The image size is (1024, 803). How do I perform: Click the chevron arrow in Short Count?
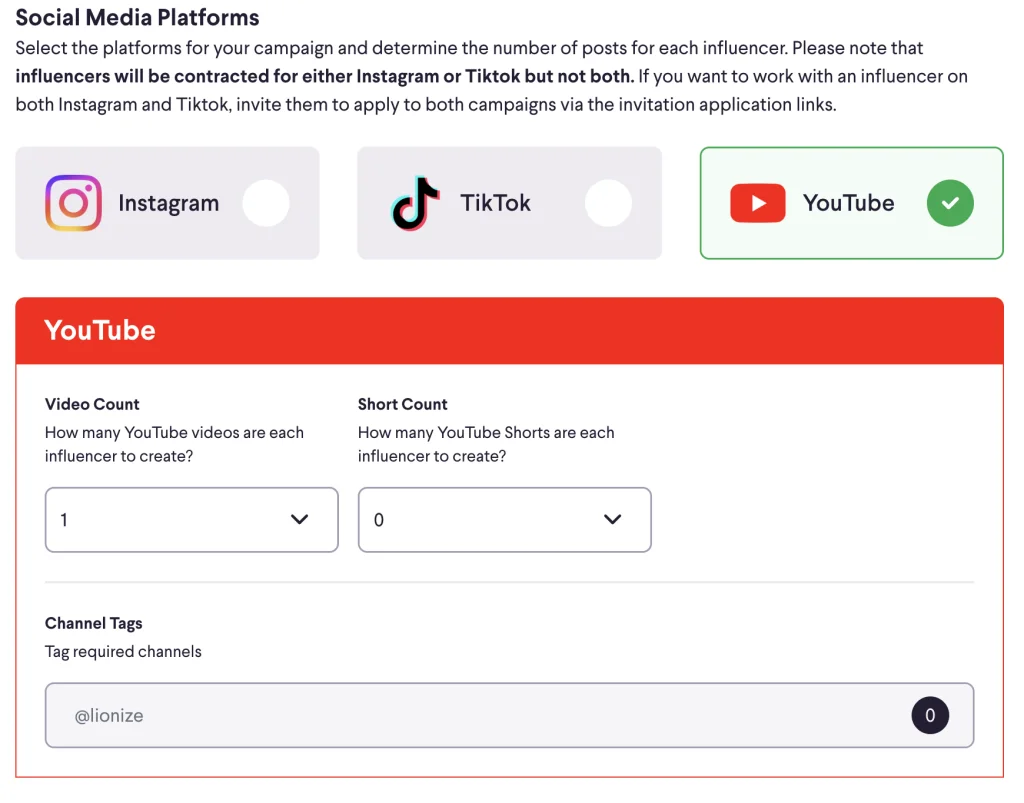click(612, 519)
